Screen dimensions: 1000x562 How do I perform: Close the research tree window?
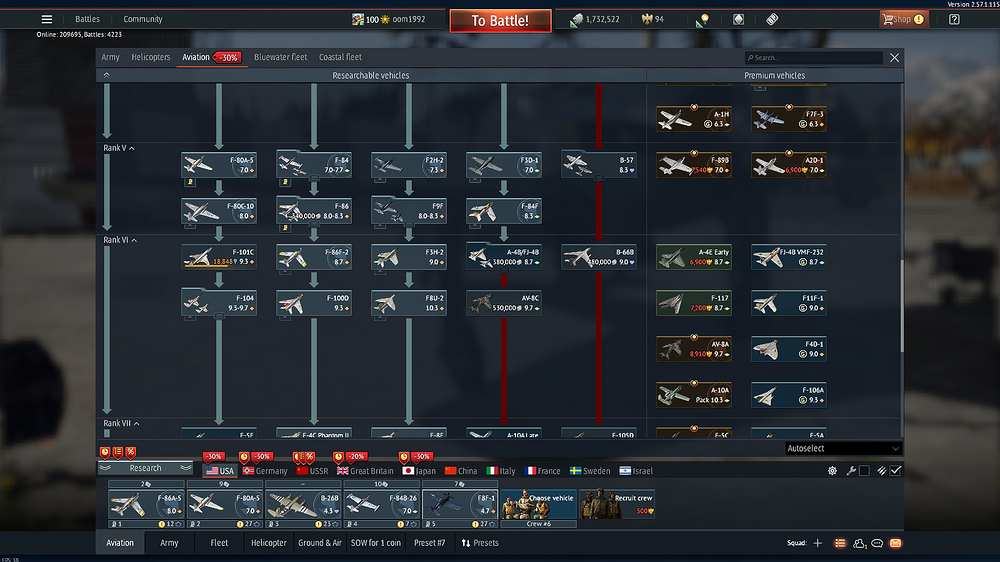tap(894, 57)
